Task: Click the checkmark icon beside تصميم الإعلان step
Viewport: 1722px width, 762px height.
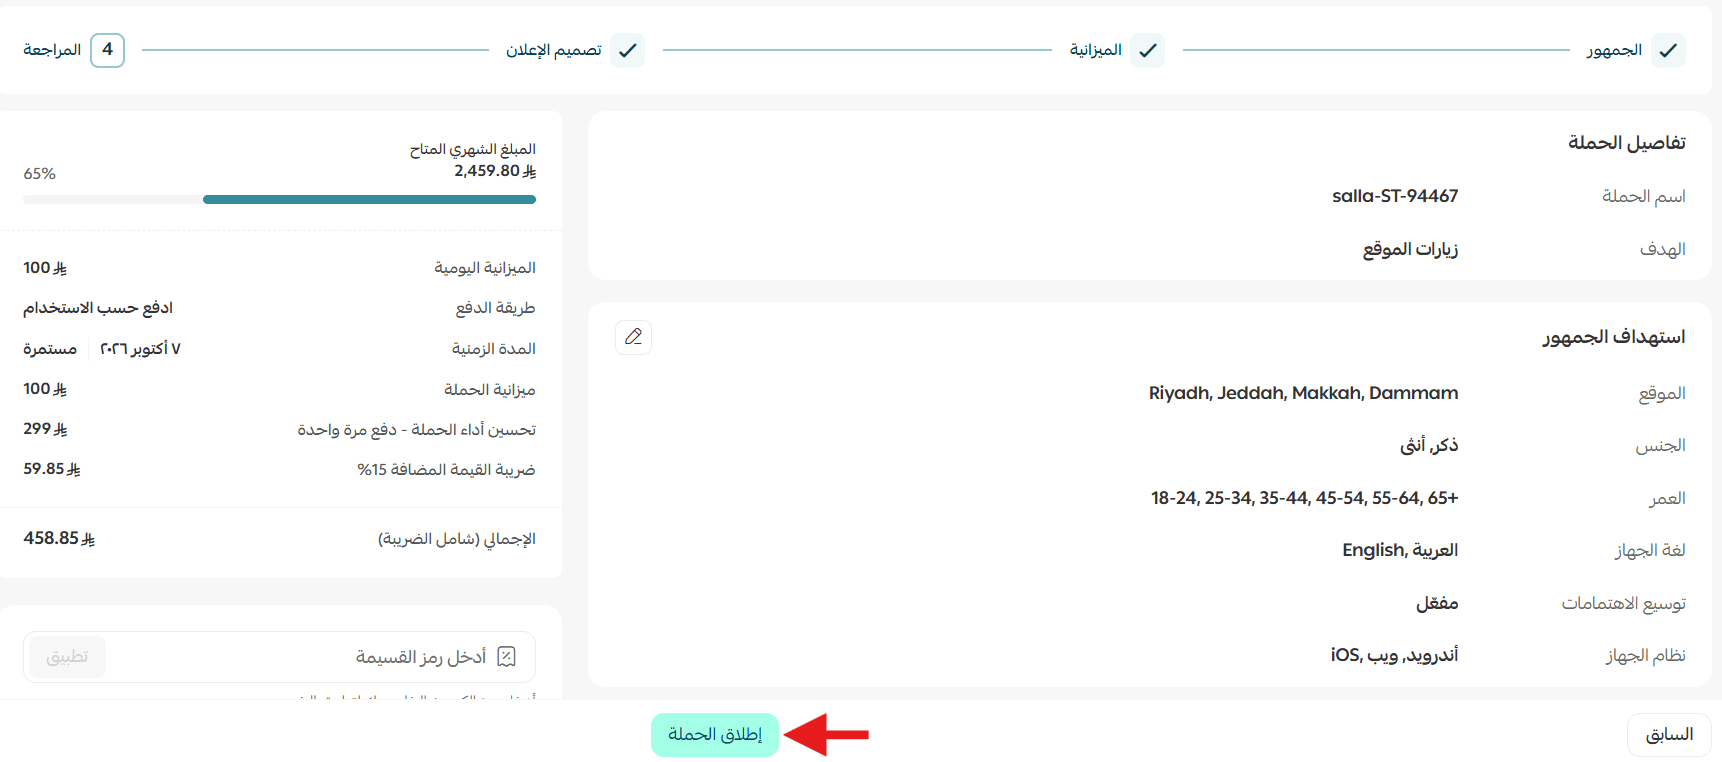Action: (627, 50)
